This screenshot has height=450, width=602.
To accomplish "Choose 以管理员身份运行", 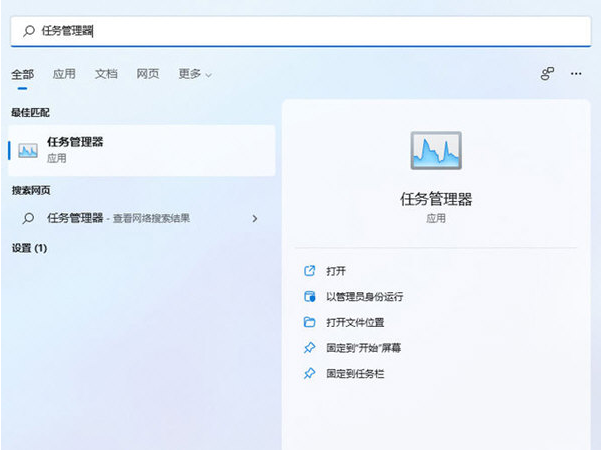I will [364, 296].
